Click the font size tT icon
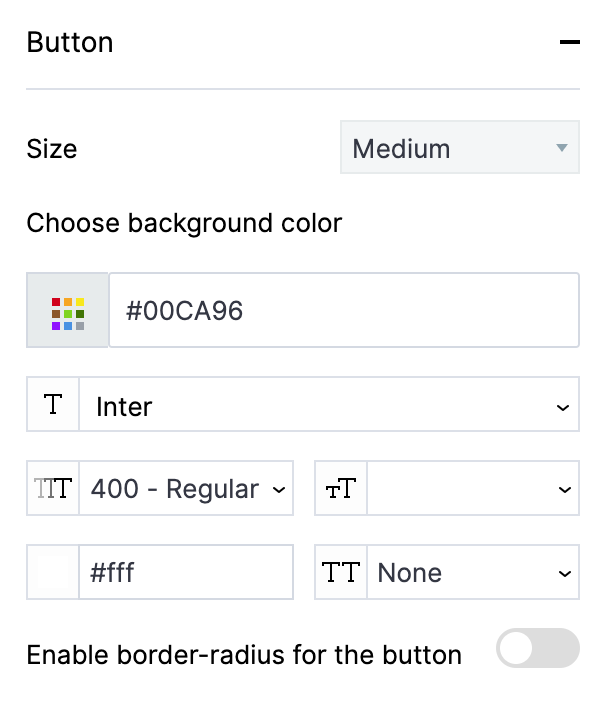The width and height of the screenshot is (608, 702). (341, 489)
